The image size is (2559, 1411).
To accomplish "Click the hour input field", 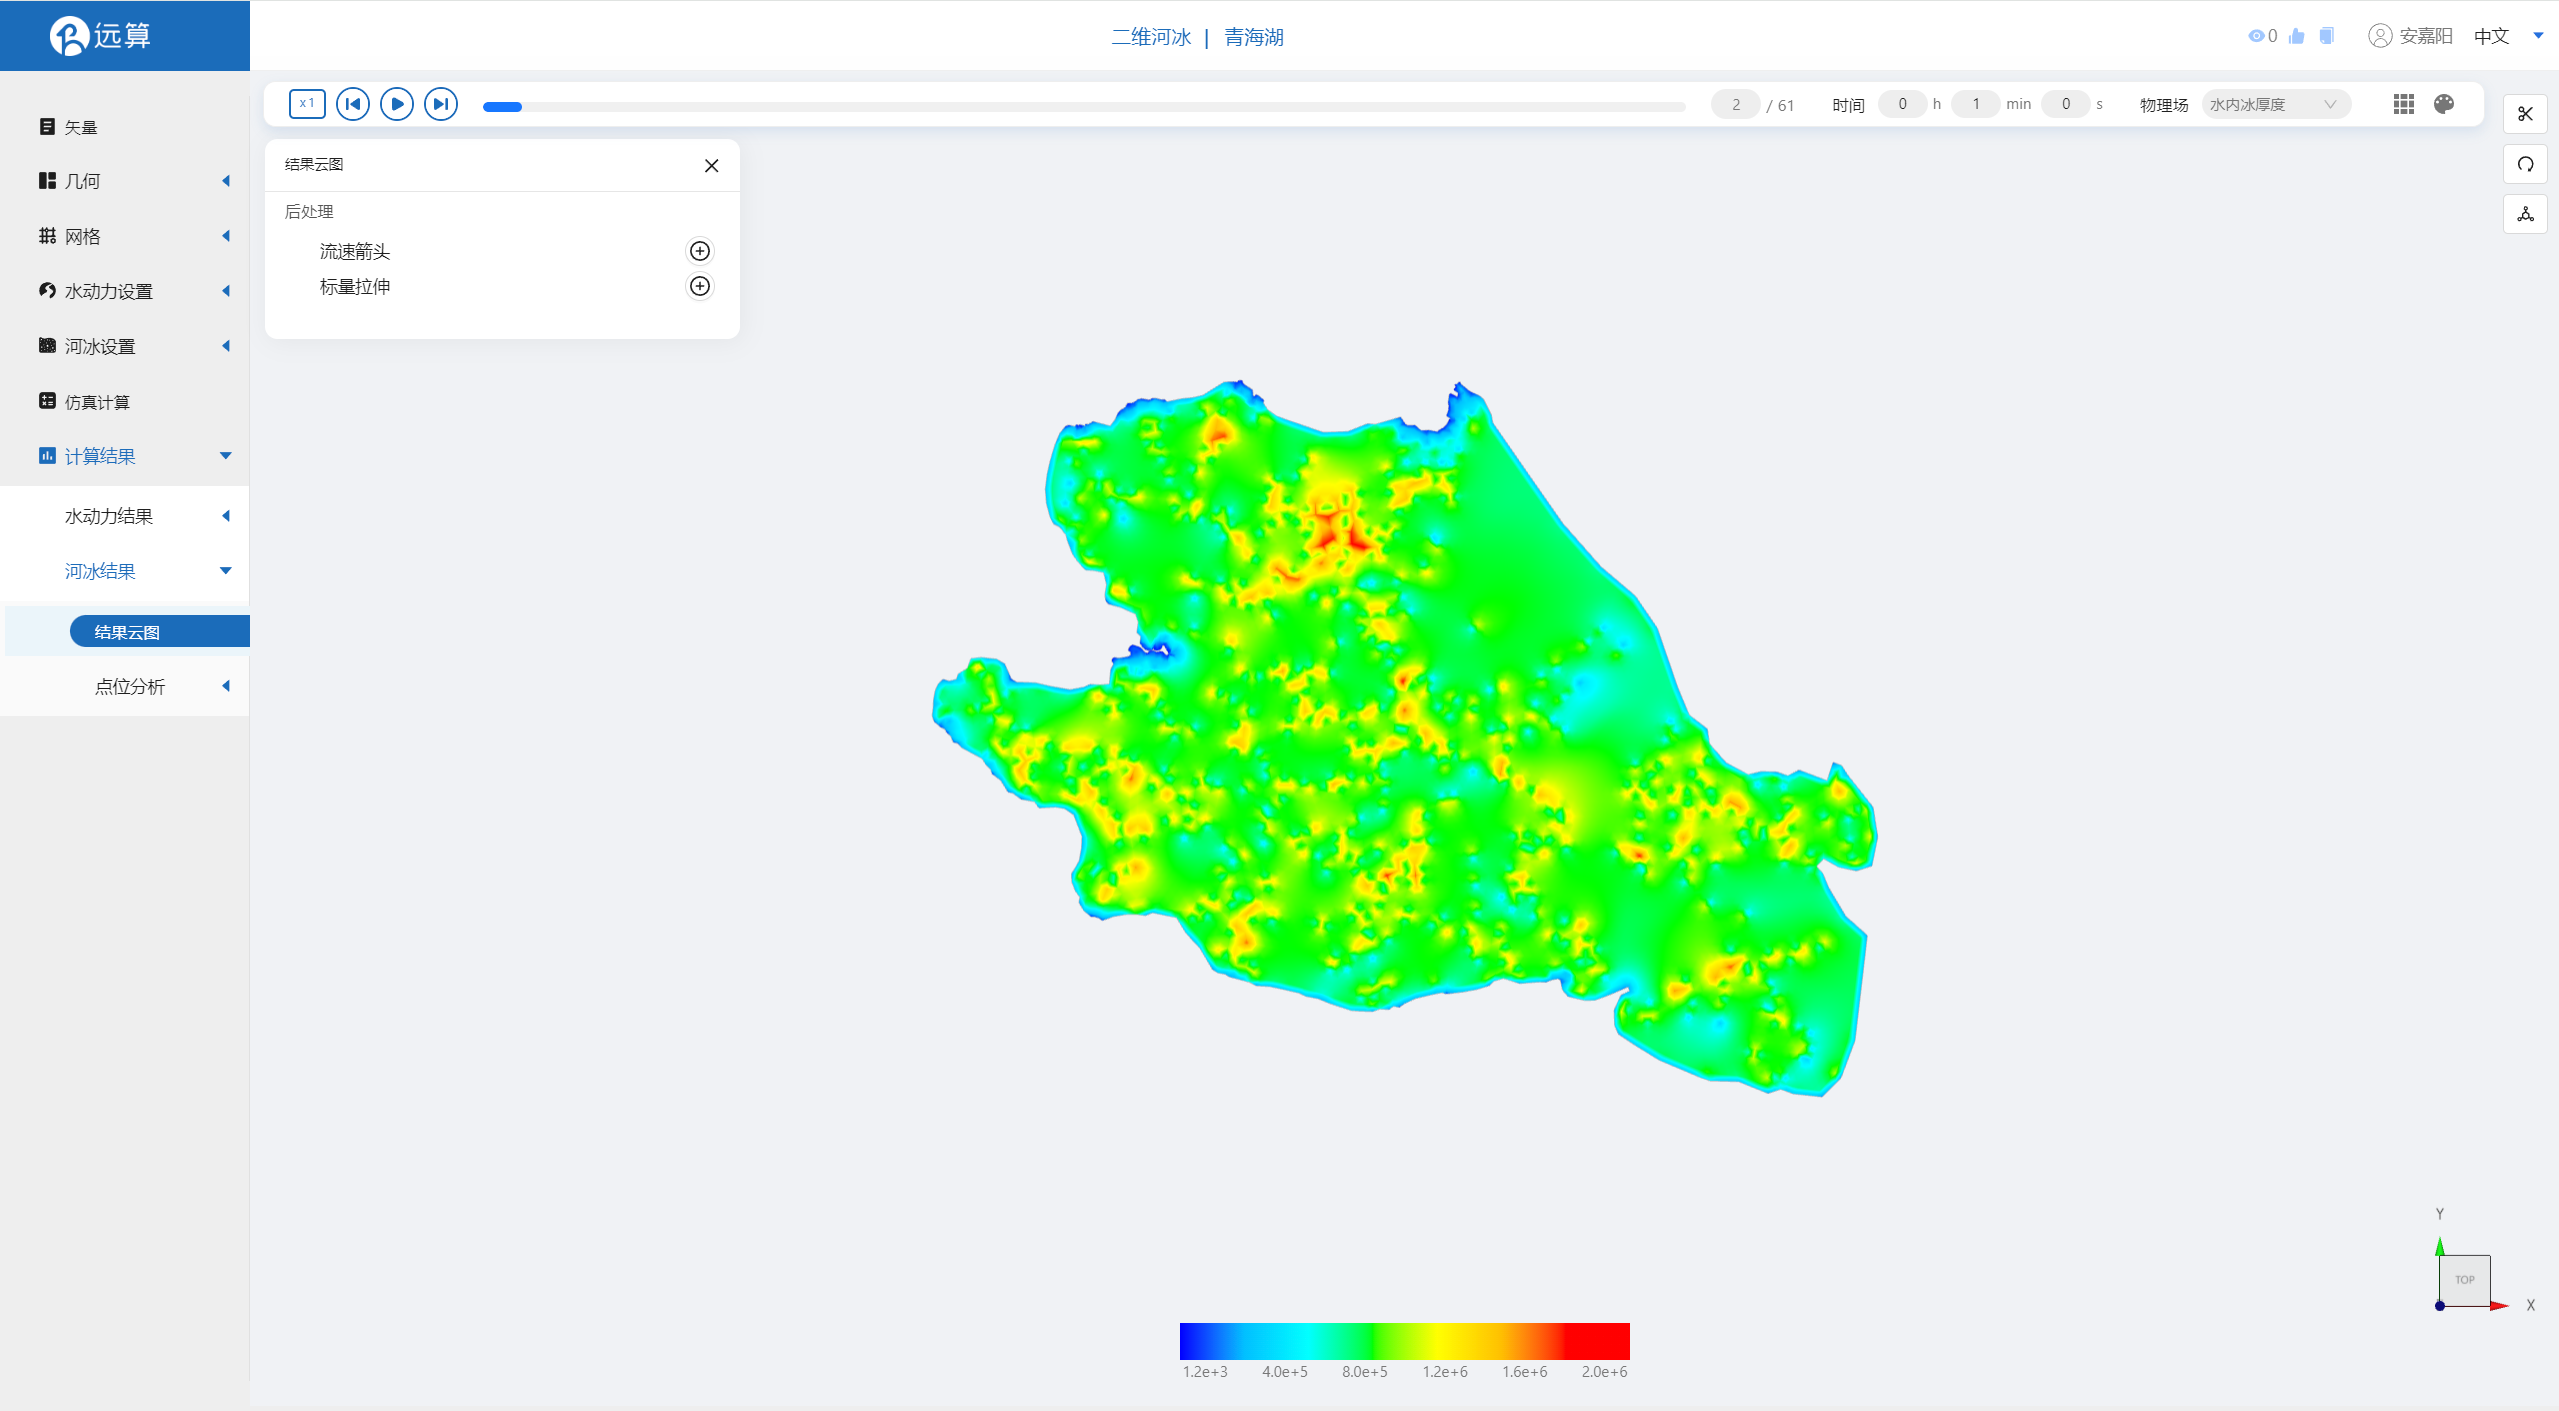I will [x=1902, y=104].
